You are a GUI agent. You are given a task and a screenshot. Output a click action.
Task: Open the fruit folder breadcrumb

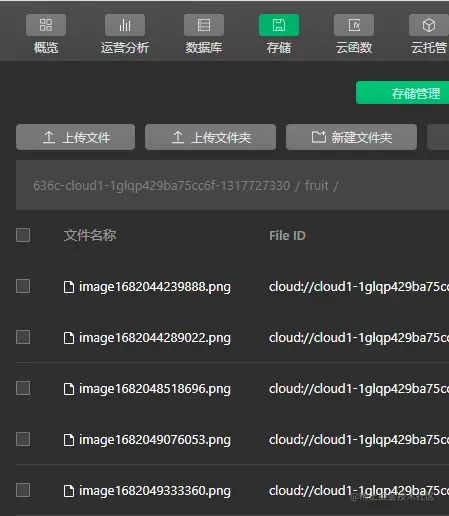pos(317,185)
